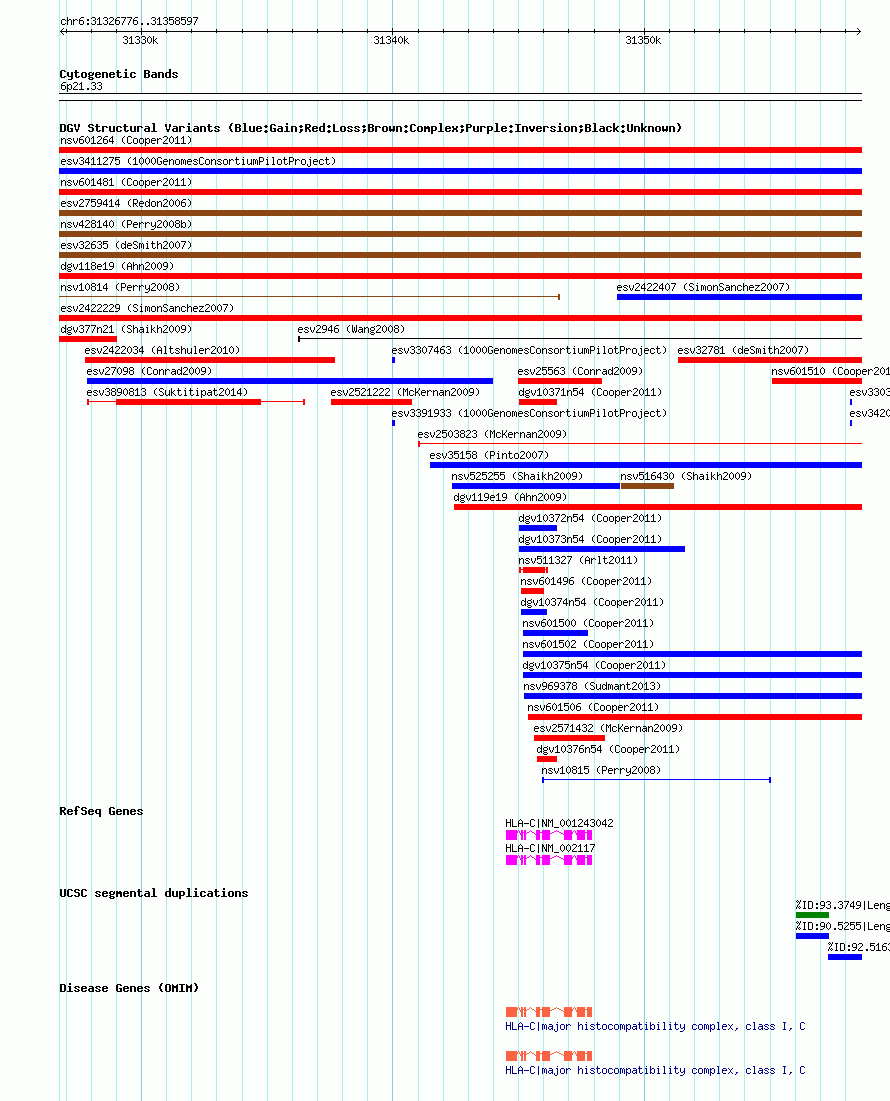Click esv2571432 (McKernan2009) red bar
This screenshot has width=890, height=1101.
[569, 739]
